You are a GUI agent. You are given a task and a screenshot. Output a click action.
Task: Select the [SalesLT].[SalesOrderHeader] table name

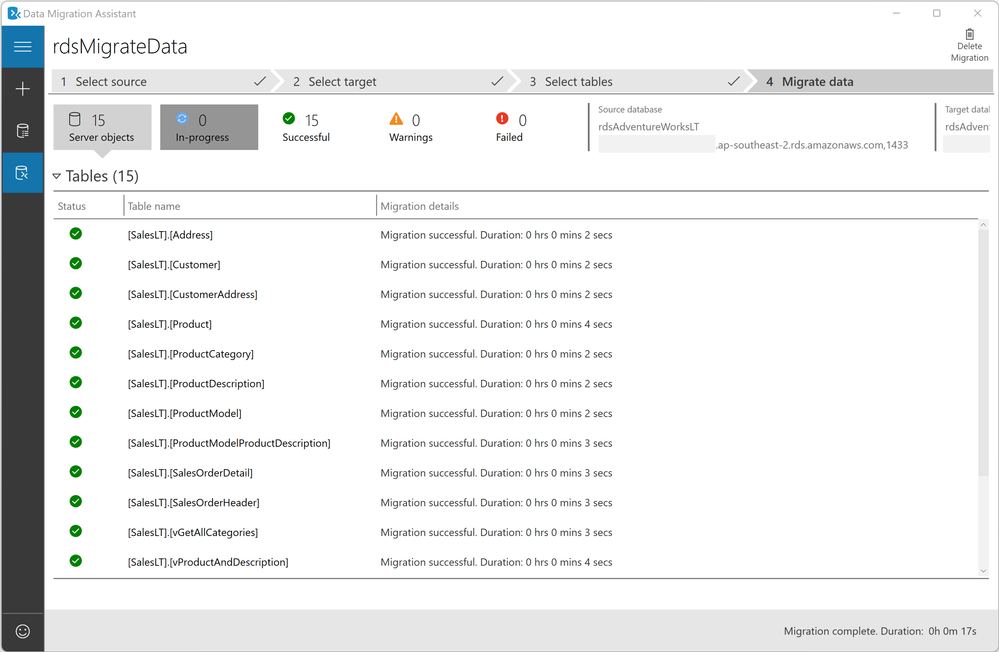[194, 503]
